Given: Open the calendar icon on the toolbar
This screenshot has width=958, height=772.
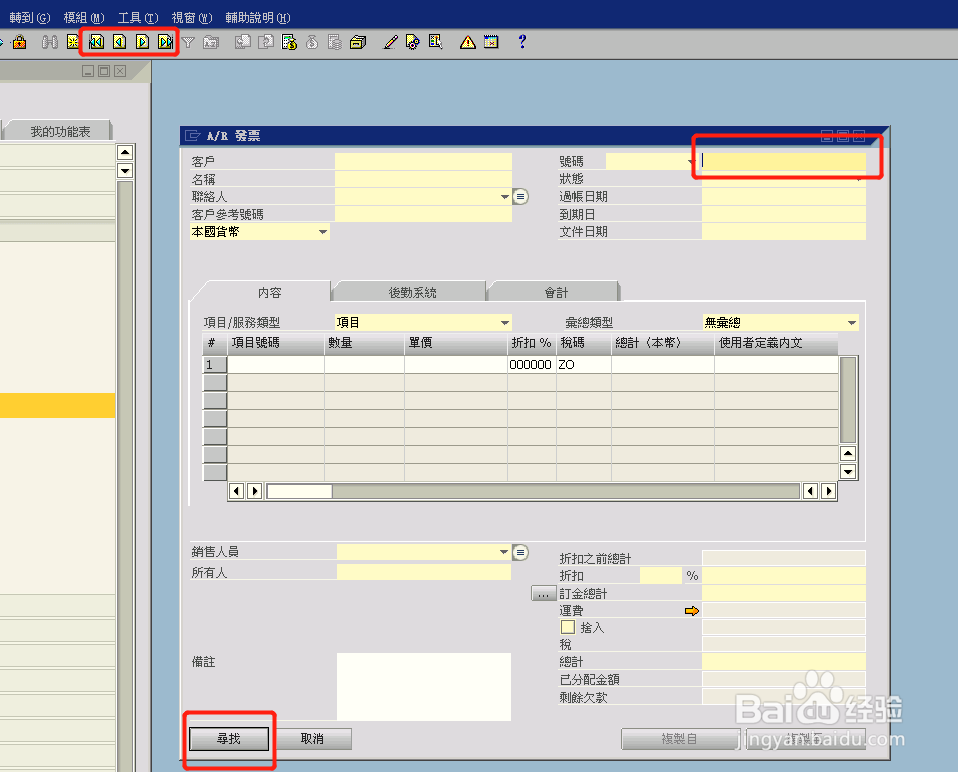Looking at the screenshot, I should coord(489,42).
